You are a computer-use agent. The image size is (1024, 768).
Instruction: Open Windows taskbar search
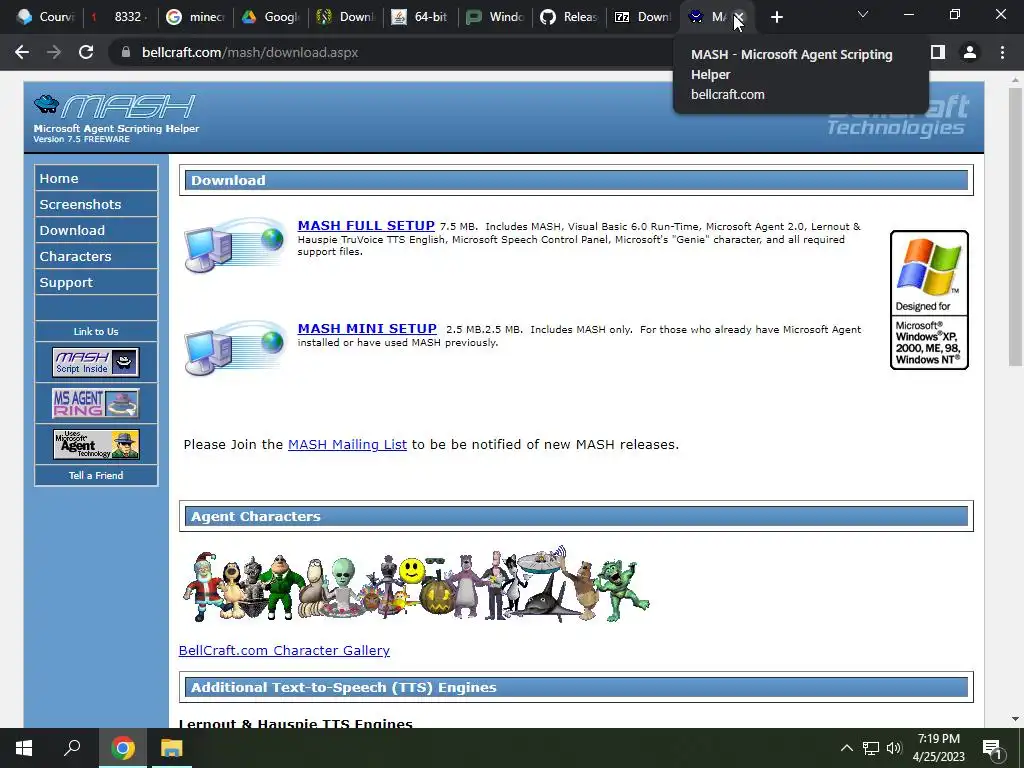pos(72,748)
